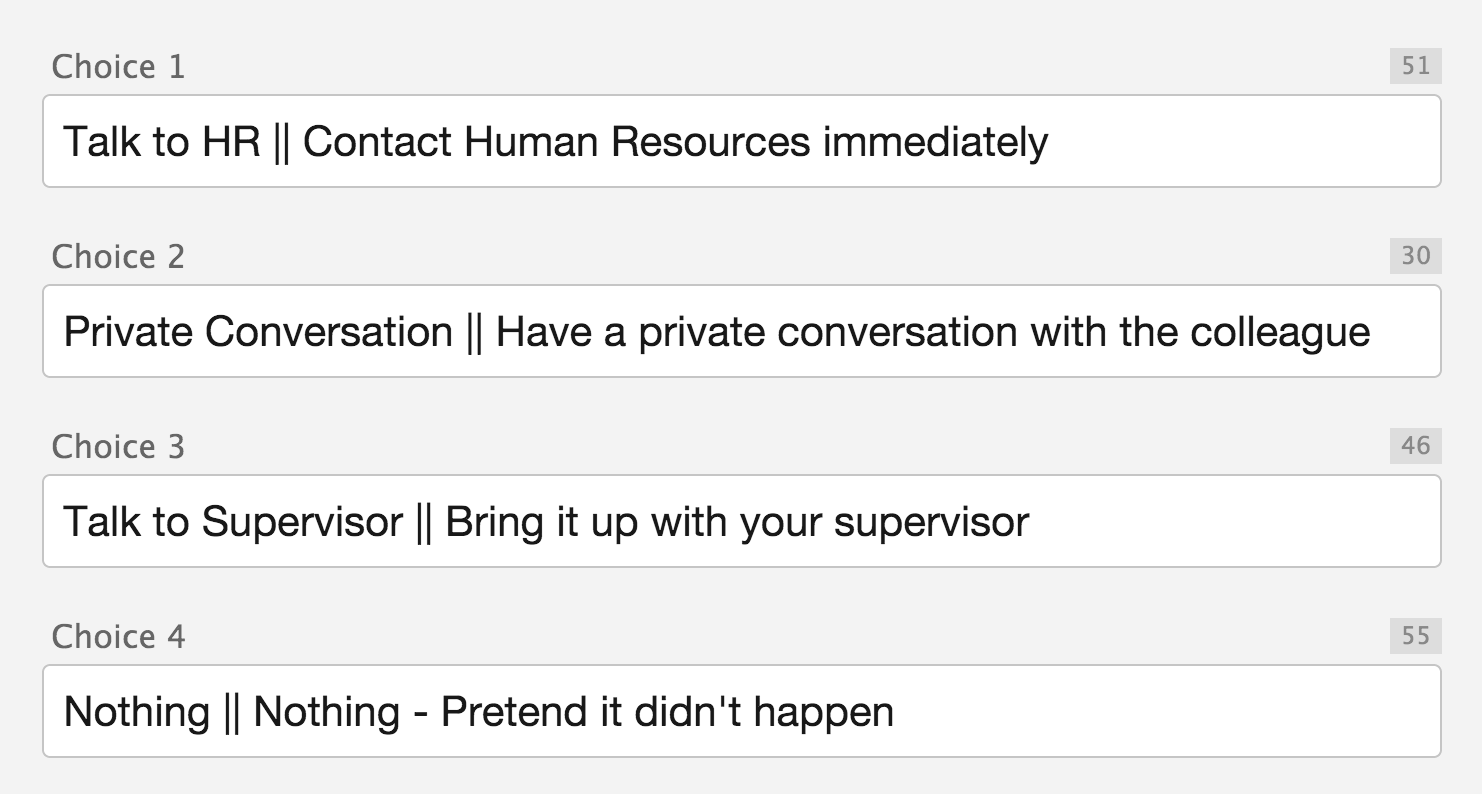Place cursor on the word "immediately"
The width and height of the screenshot is (1482, 794).
pyautogui.click(x=935, y=142)
